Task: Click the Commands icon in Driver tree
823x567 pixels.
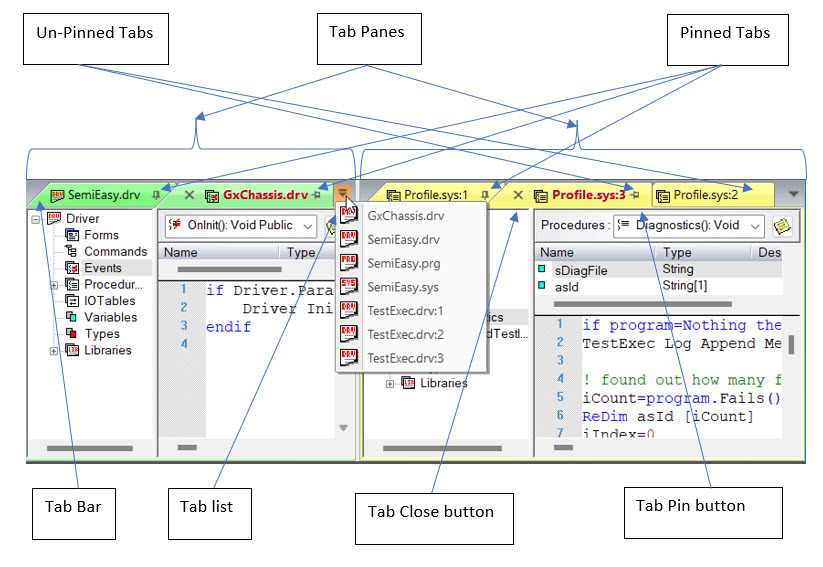Action: 71,252
